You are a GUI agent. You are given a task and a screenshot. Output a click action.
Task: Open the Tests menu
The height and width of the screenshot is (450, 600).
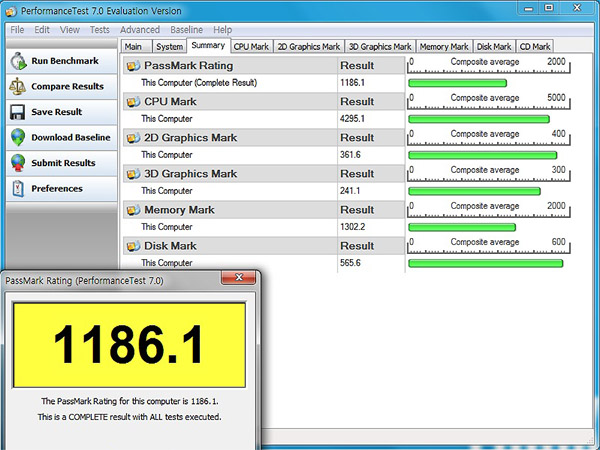pyautogui.click(x=99, y=30)
